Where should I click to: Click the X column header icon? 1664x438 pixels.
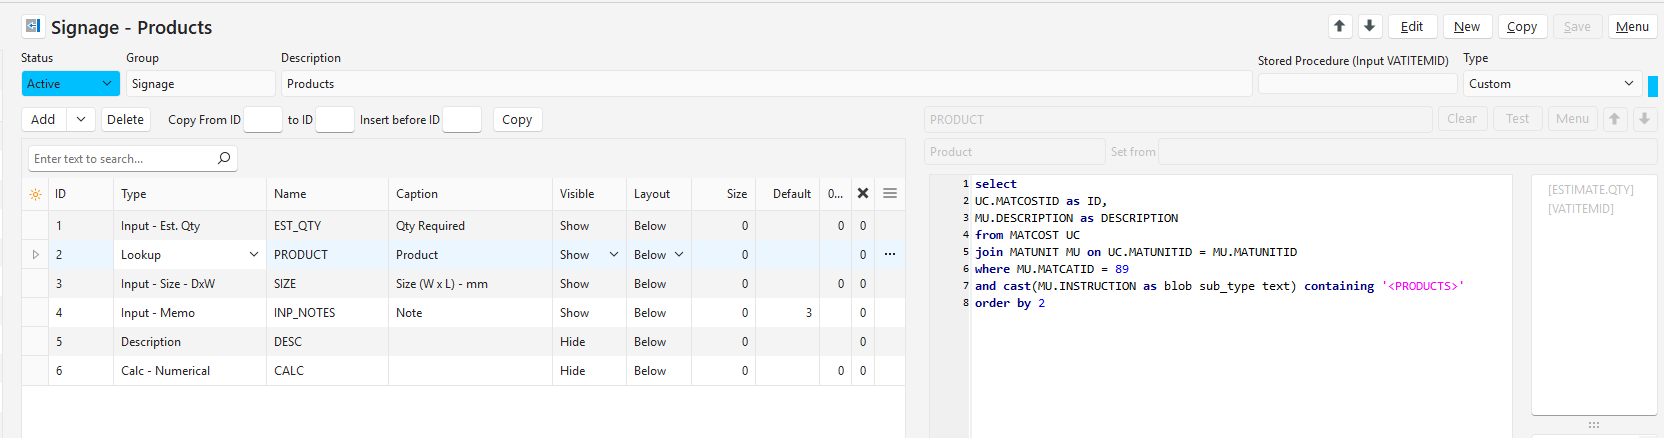[863, 193]
